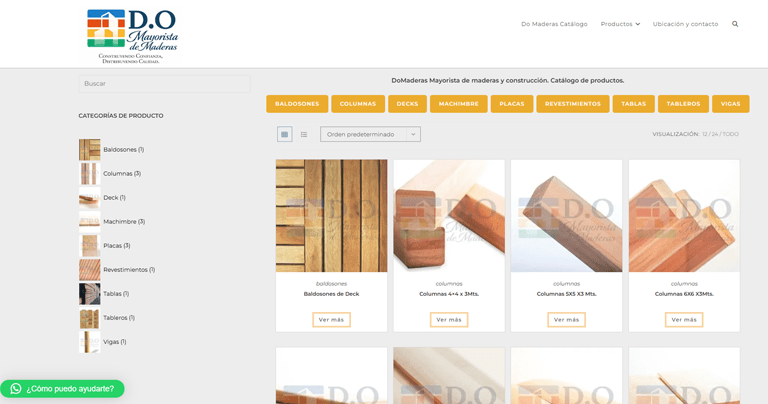Click Baldosones de Deck product image
768x404 pixels.
tap(332, 215)
